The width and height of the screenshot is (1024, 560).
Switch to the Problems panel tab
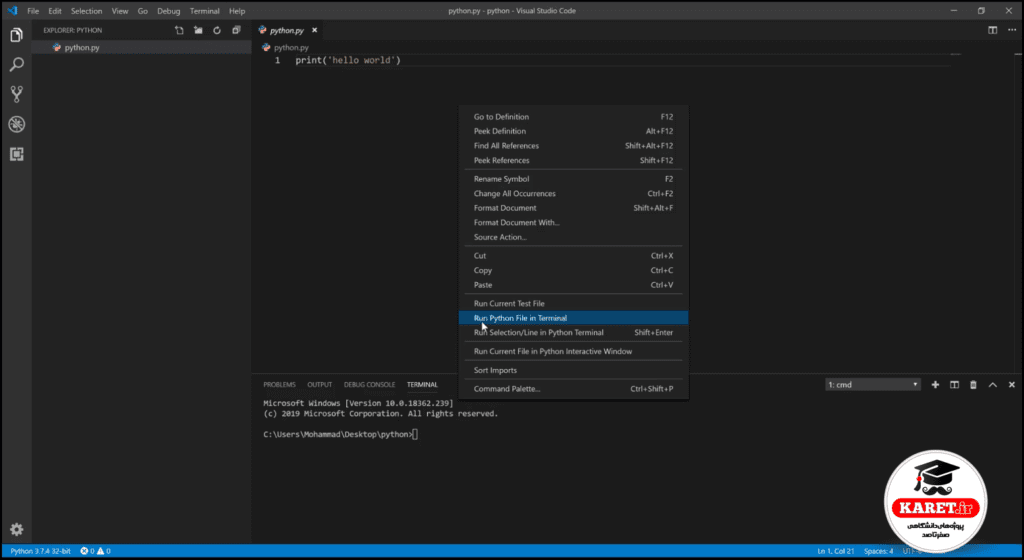tap(279, 384)
